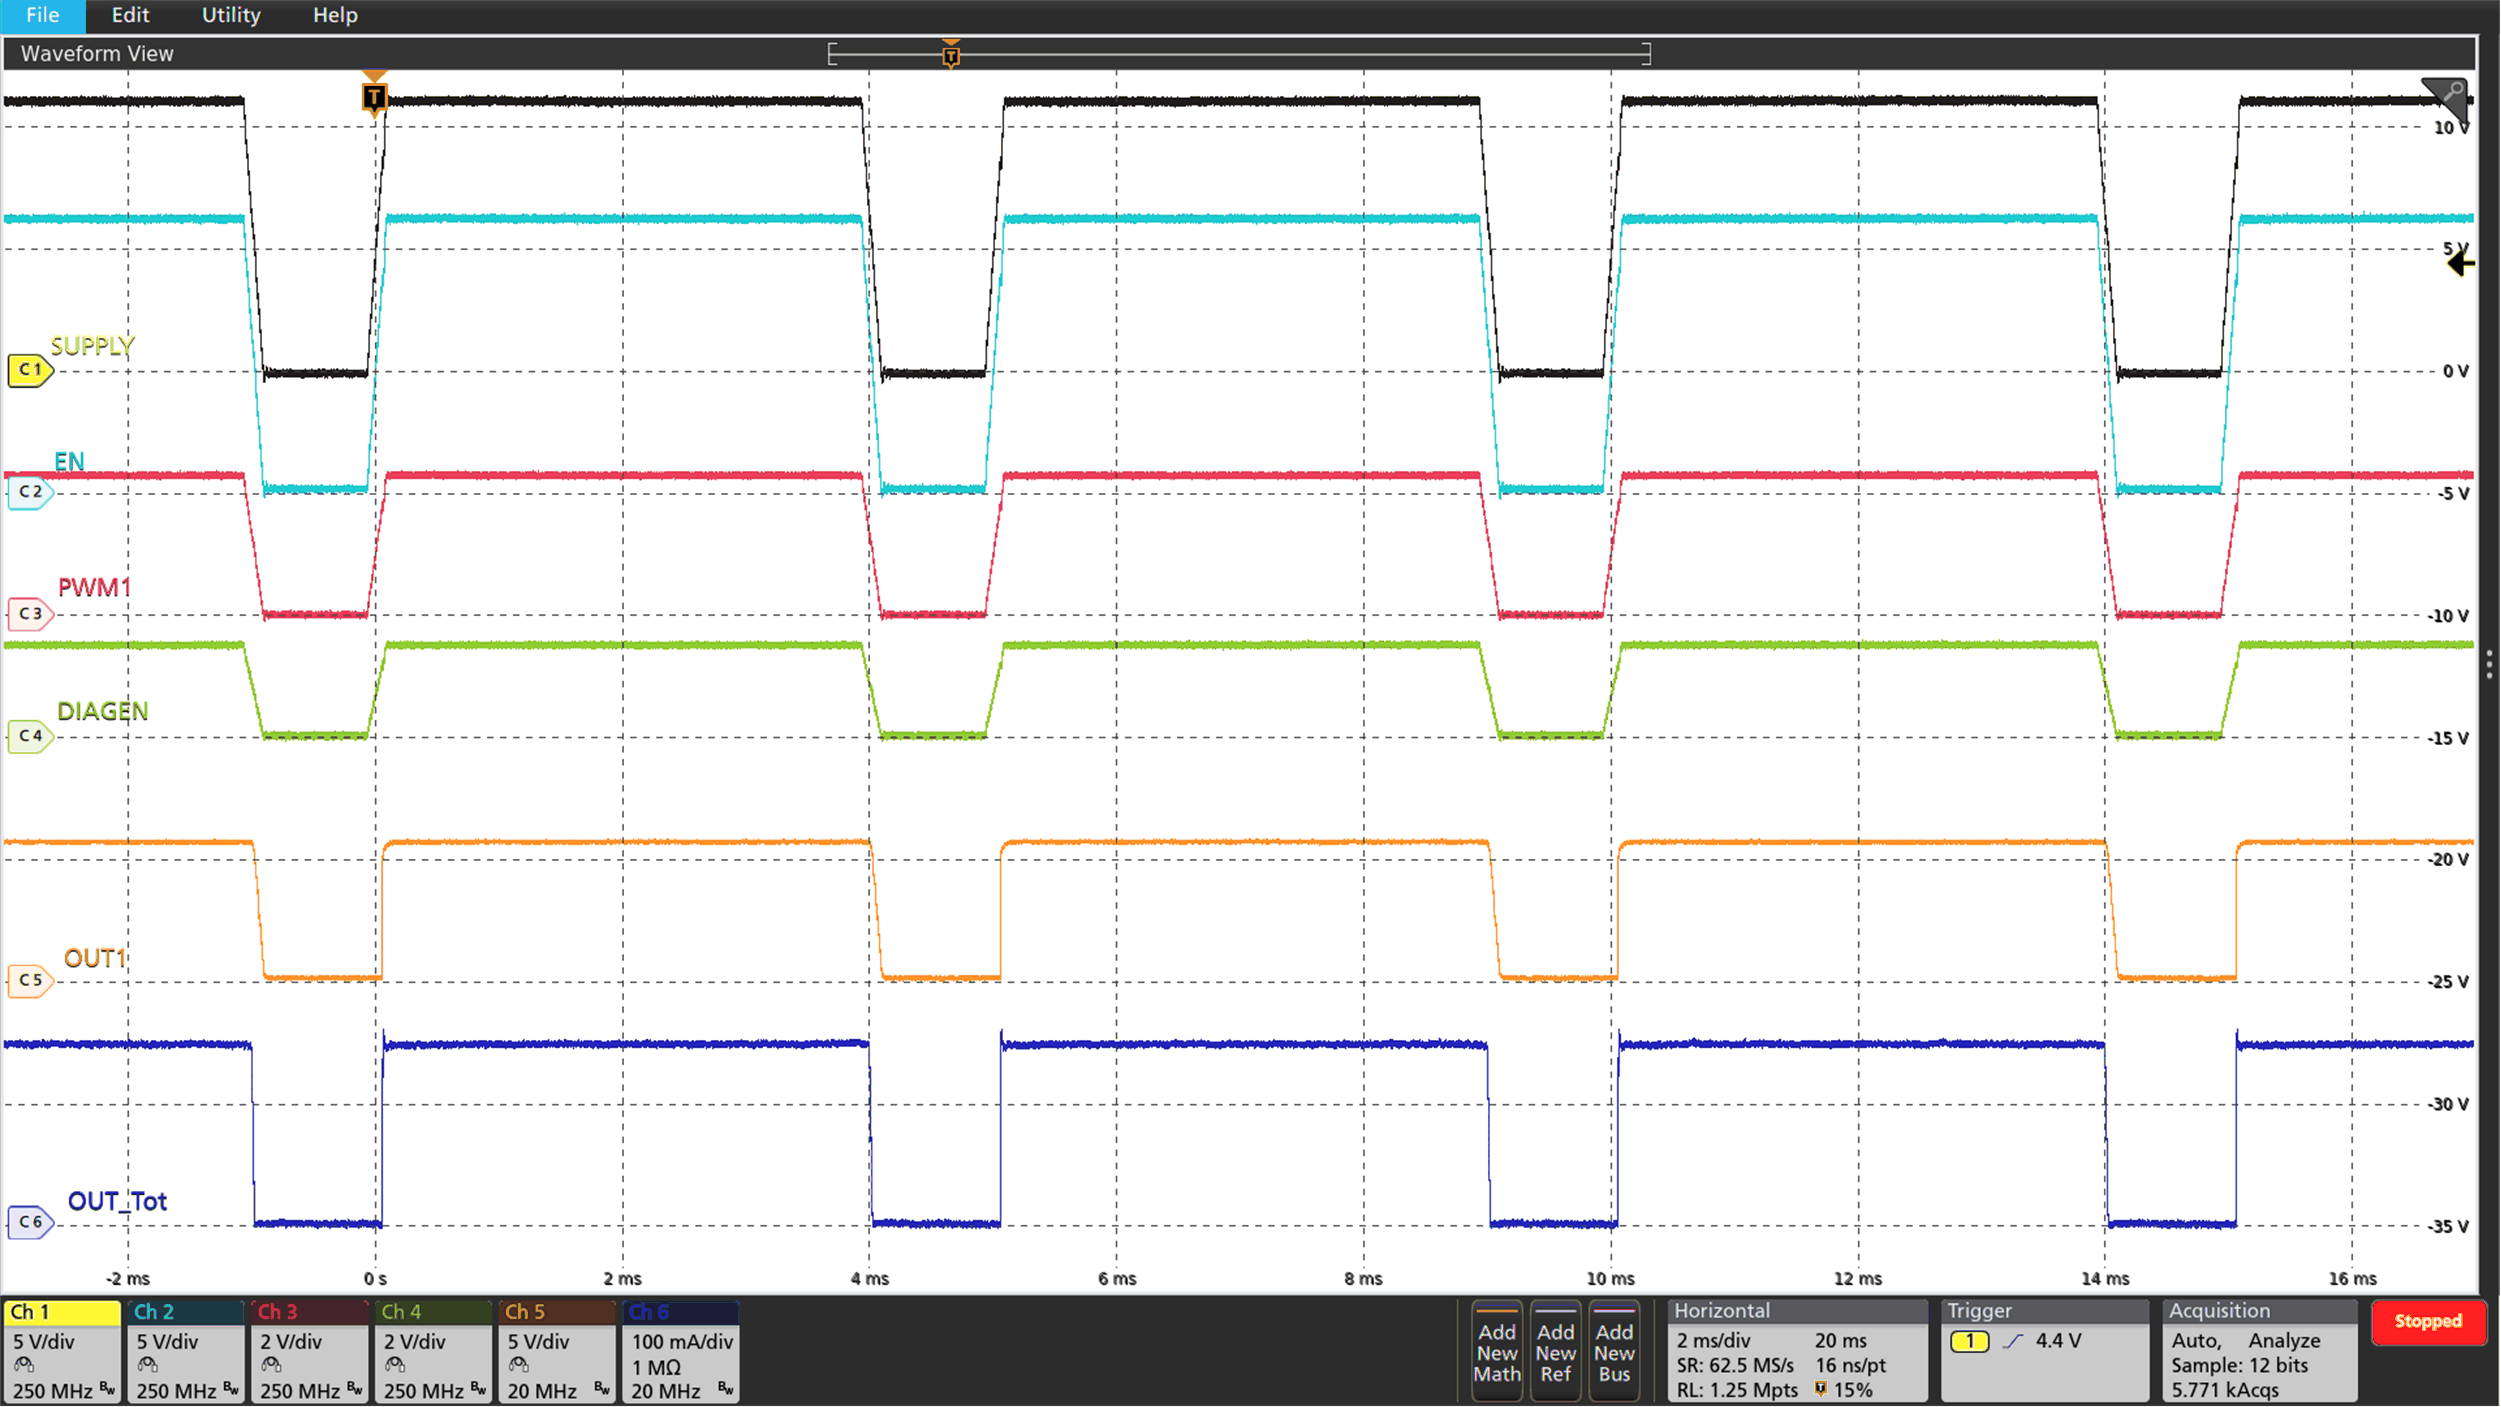
Task: Open the File menu
Action: 42,15
